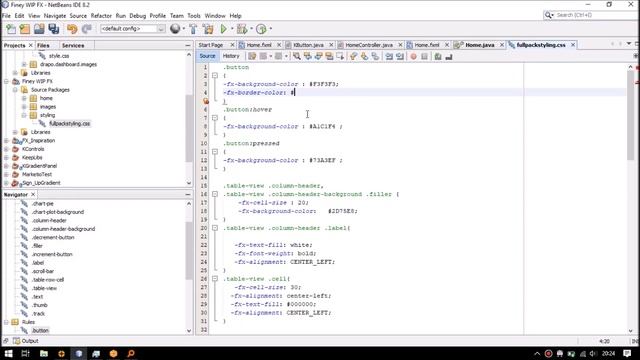Screen dimensions: 640x360
Task: Switch to the Home.java editor tab
Action: [x=480, y=45]
